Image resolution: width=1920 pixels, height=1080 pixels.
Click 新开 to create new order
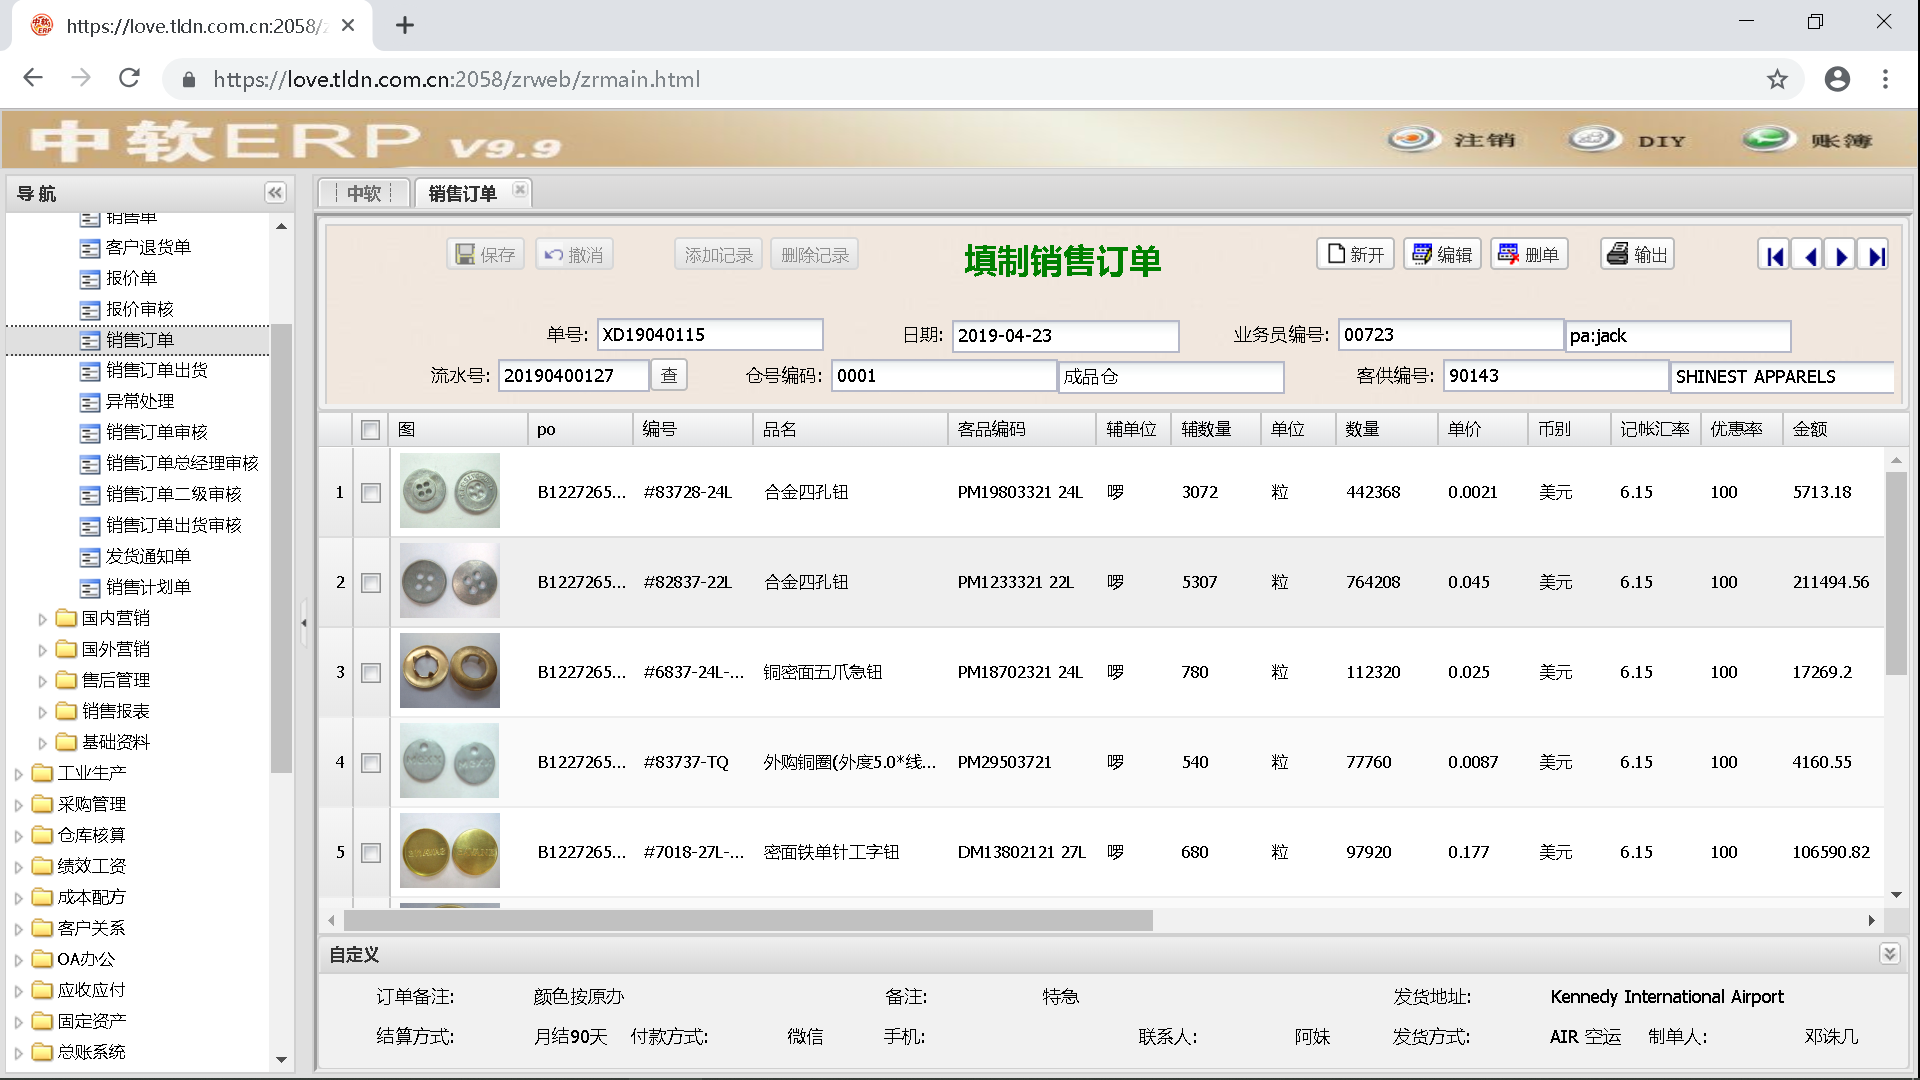pos(1355,255)
